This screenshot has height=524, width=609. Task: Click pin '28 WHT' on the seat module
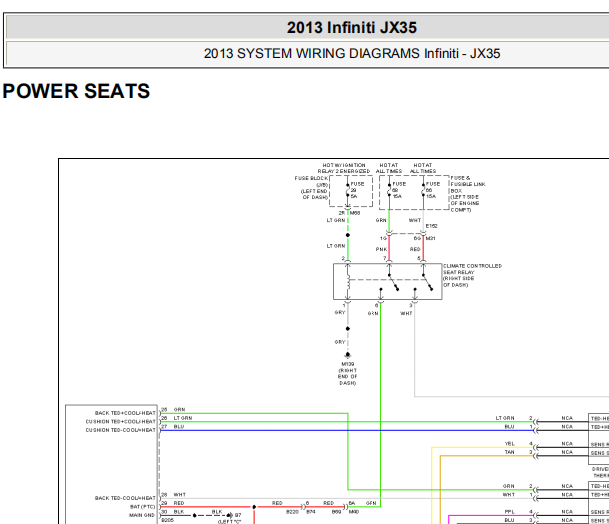pos(173,494)
